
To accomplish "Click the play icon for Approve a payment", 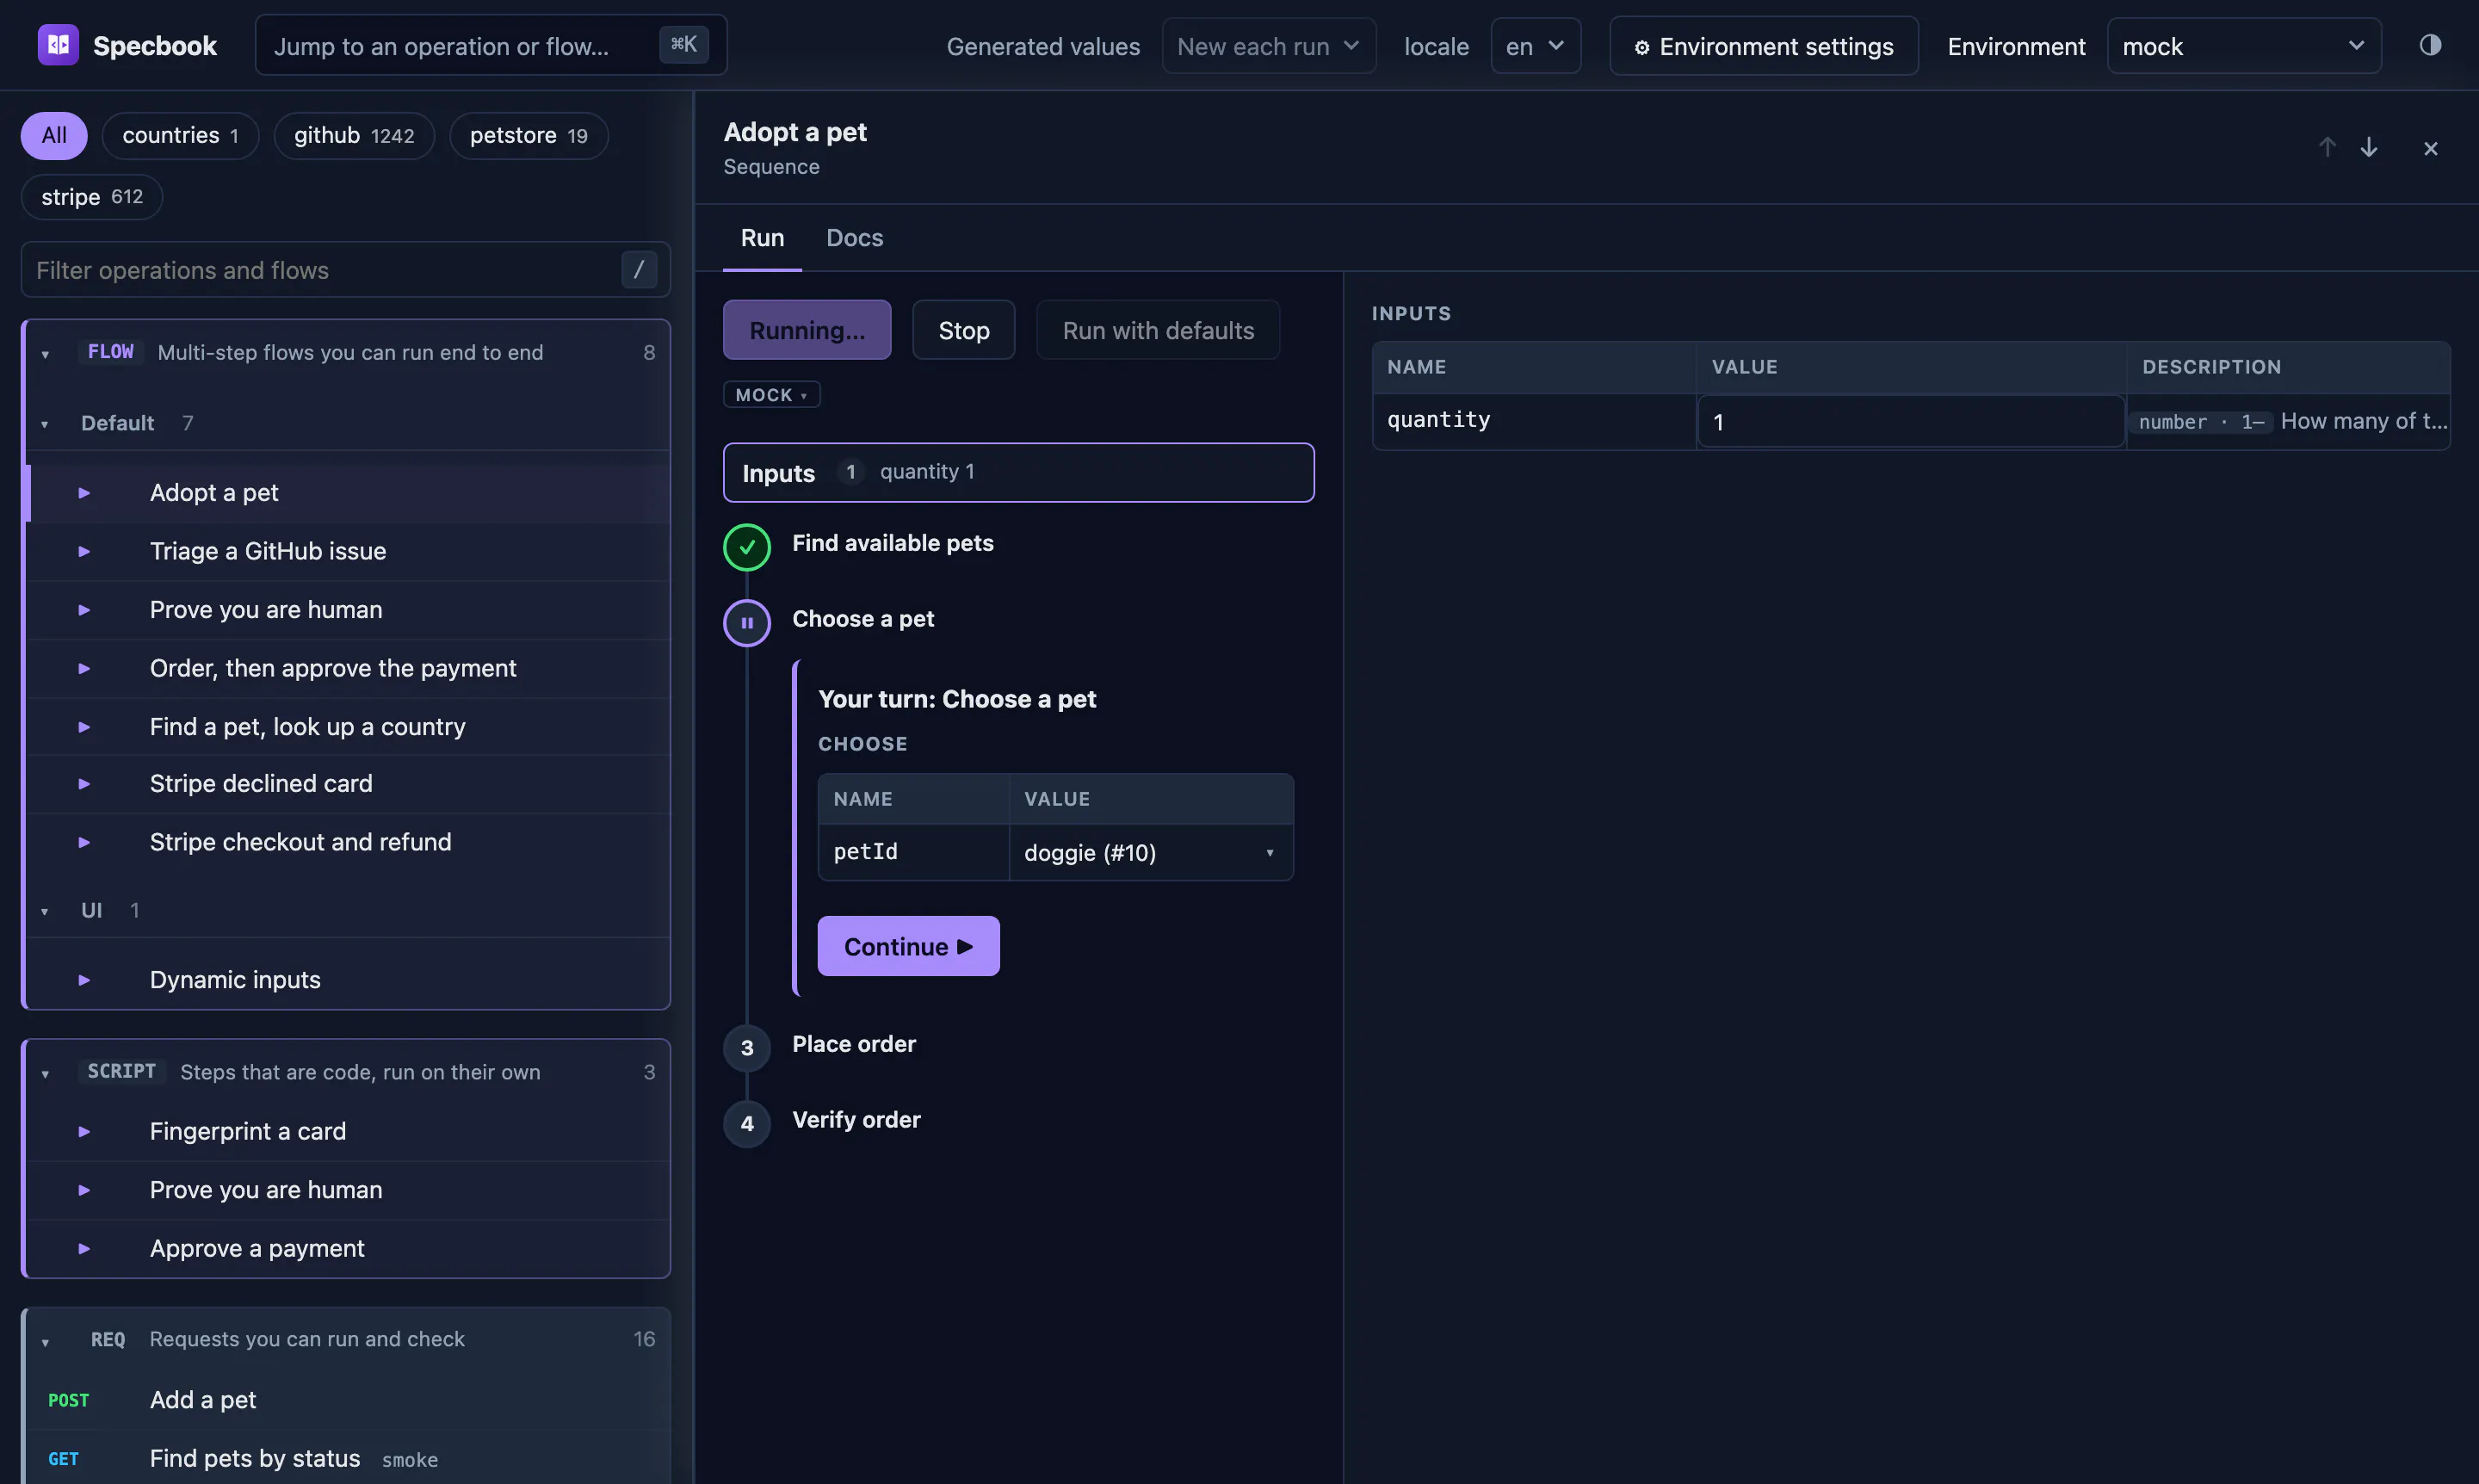I will 84,1248.
